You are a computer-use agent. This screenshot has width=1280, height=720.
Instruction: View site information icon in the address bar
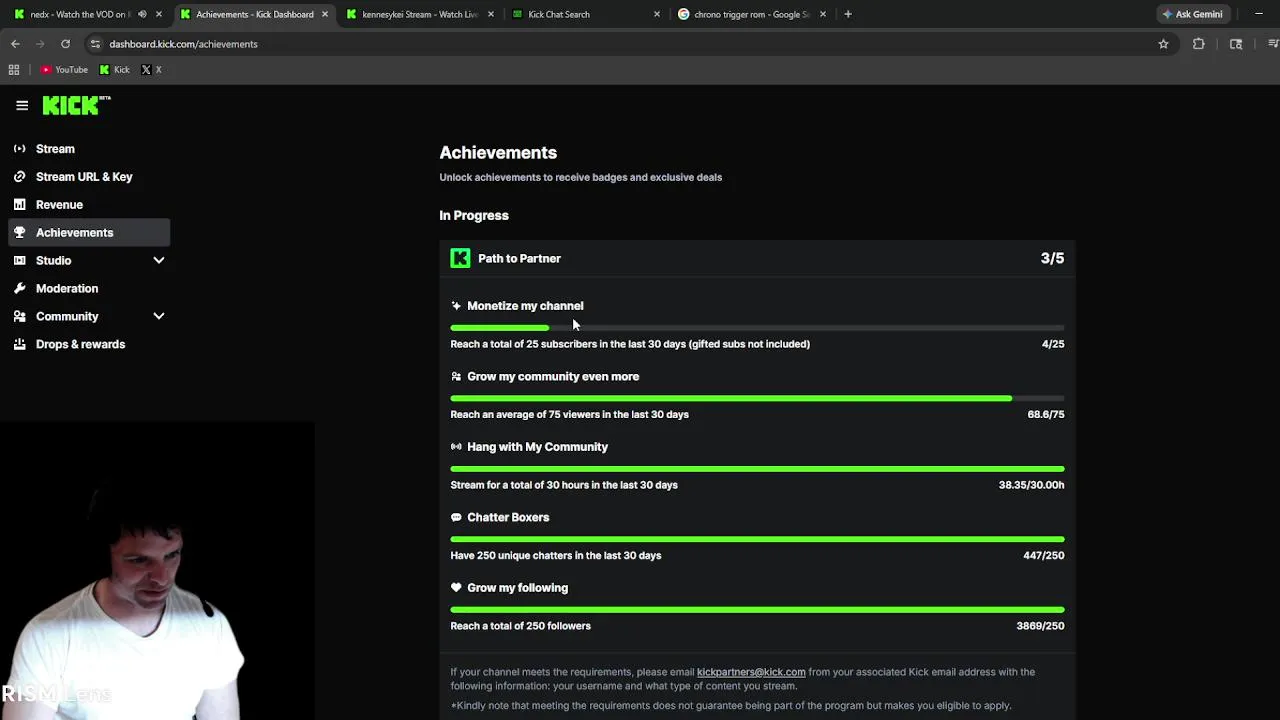point(95,44)
